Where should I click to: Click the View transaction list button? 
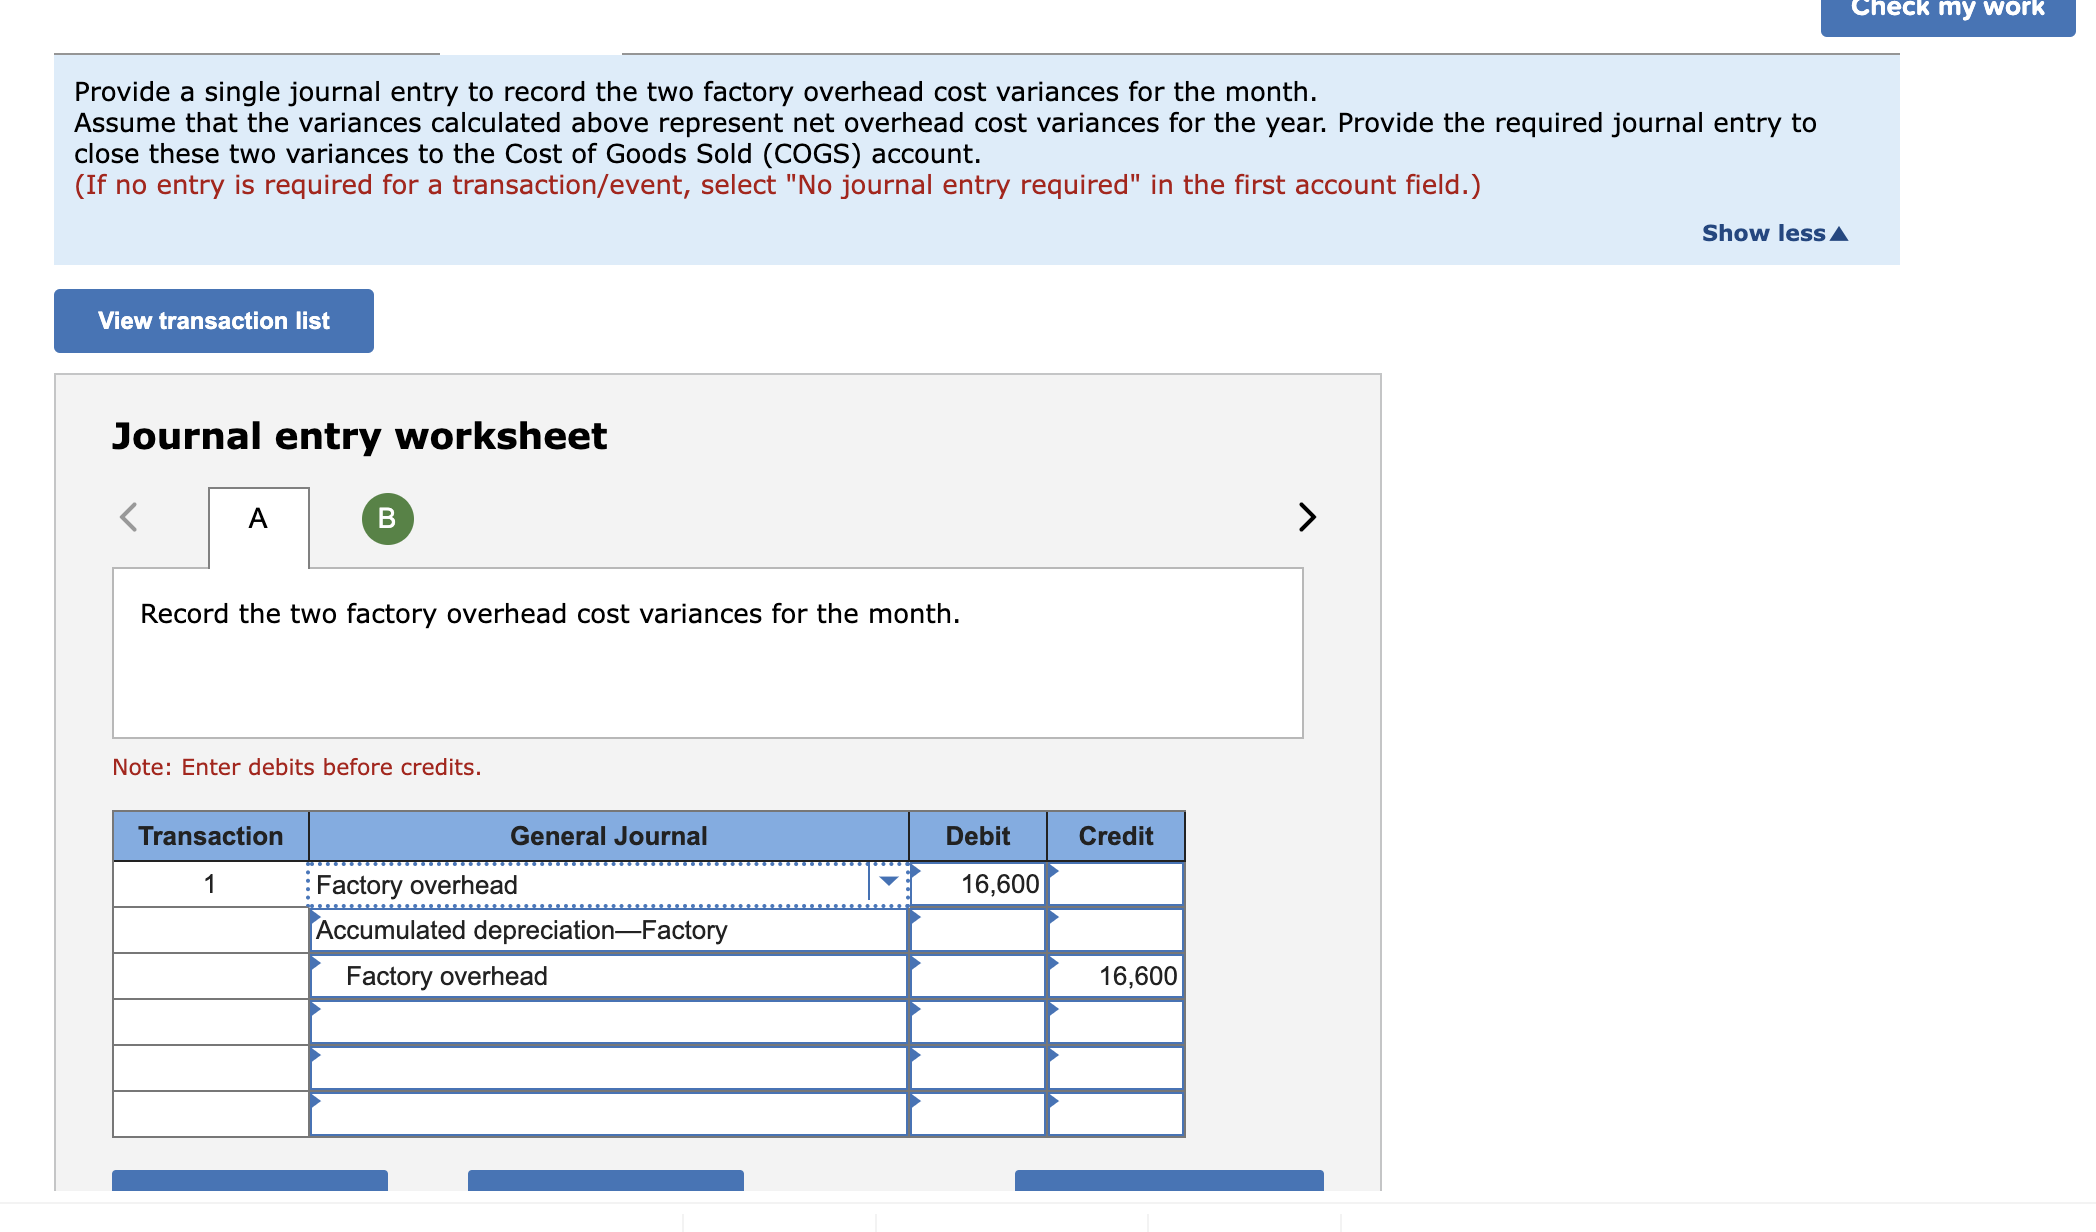click(x=213, y=320)
